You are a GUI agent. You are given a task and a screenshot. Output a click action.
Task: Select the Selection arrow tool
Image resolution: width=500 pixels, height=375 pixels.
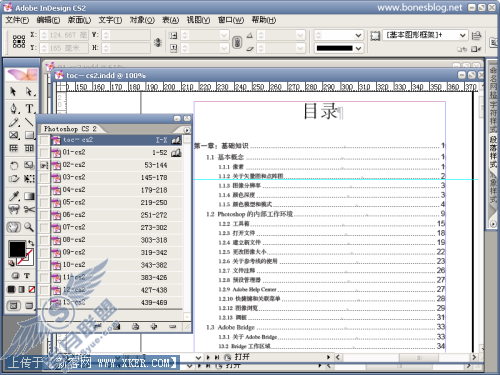pos(13,91)
